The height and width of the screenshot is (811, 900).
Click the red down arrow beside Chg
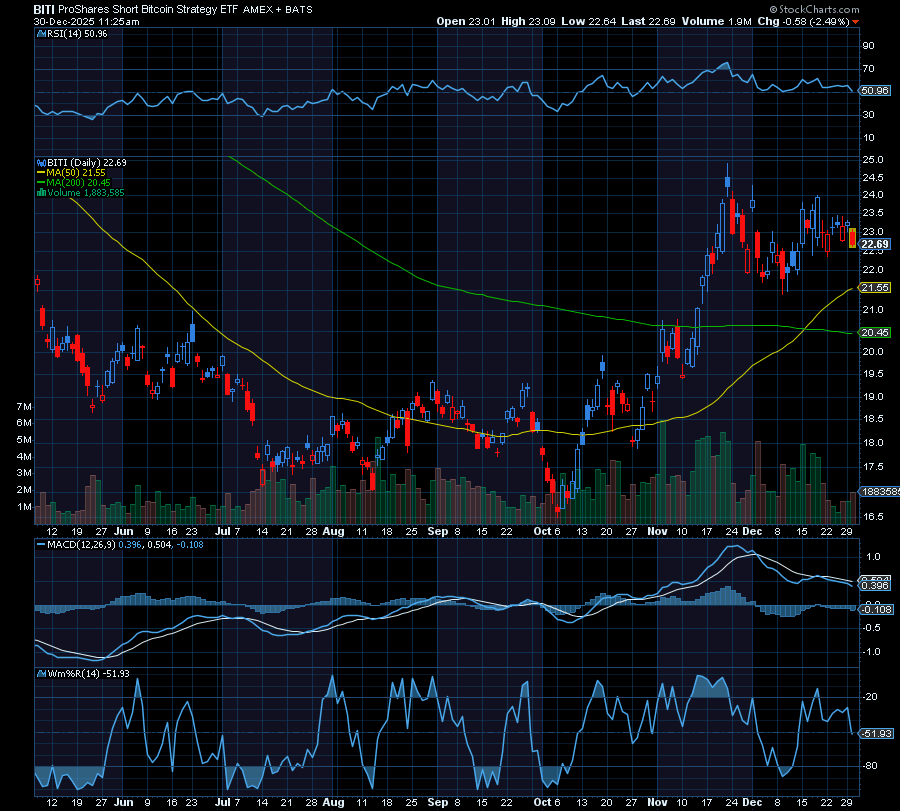[x=855, y=20]
